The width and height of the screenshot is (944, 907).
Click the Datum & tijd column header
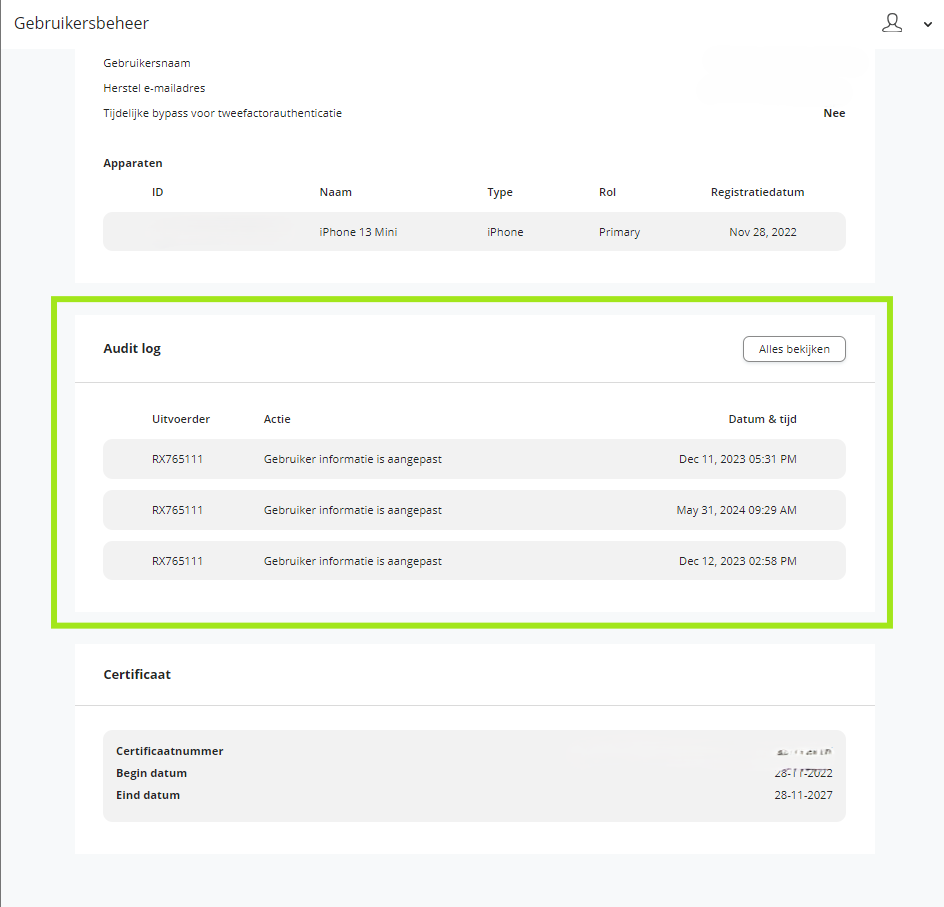tap(762, 419)
